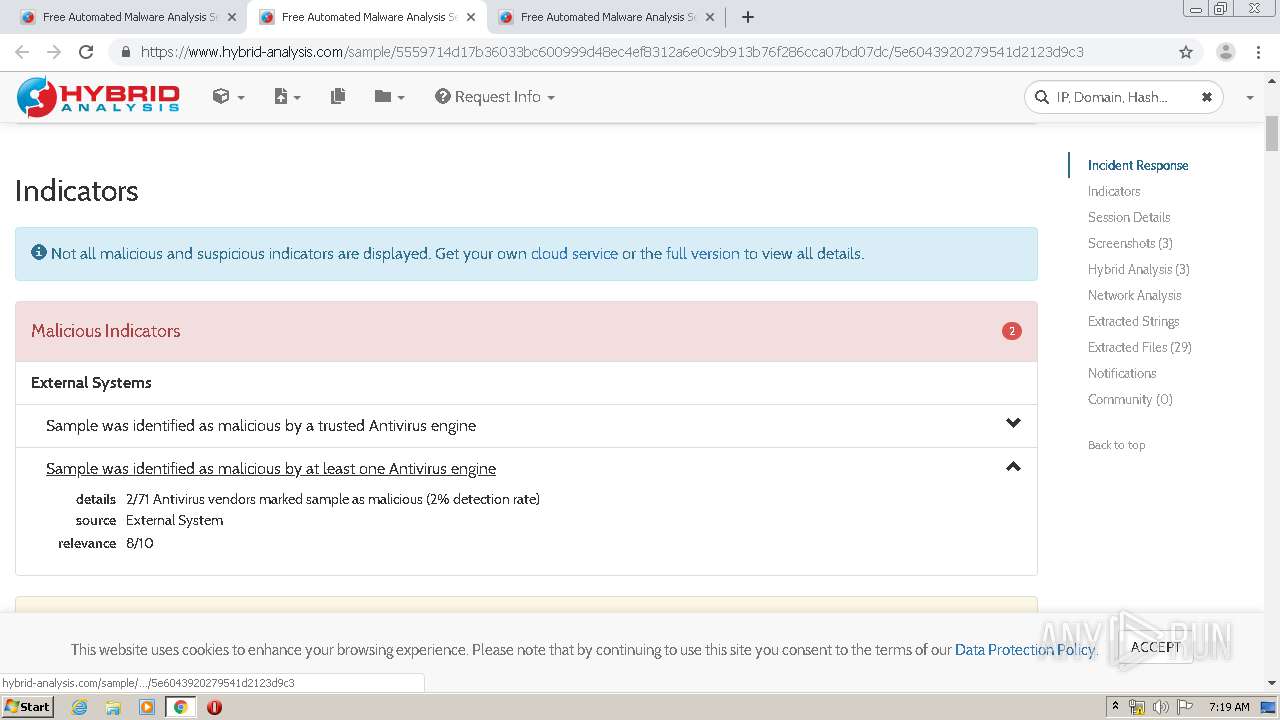Click the copy documents icon in navbar
The image size is (1280, 720).
pyautogui.click(x=338, y=97)
